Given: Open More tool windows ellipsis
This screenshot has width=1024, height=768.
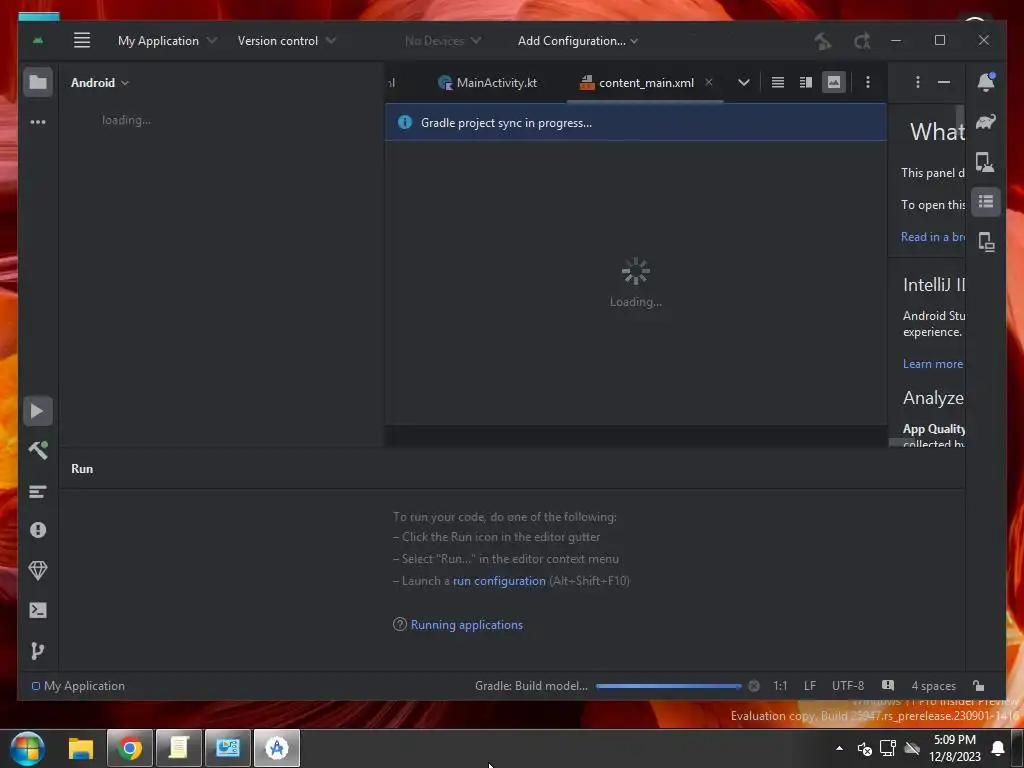Looking at the screenshot, I should 38,122.
